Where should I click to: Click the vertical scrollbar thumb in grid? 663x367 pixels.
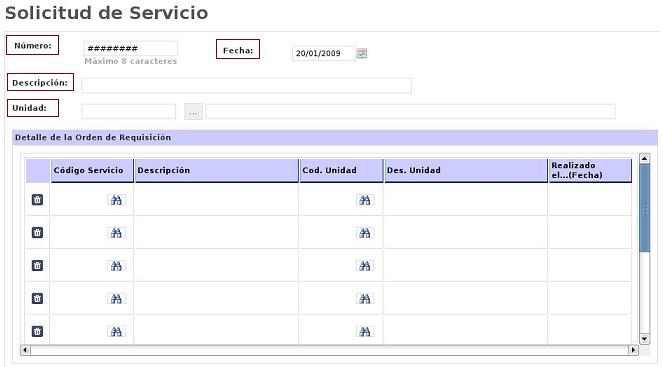[644, 208]
